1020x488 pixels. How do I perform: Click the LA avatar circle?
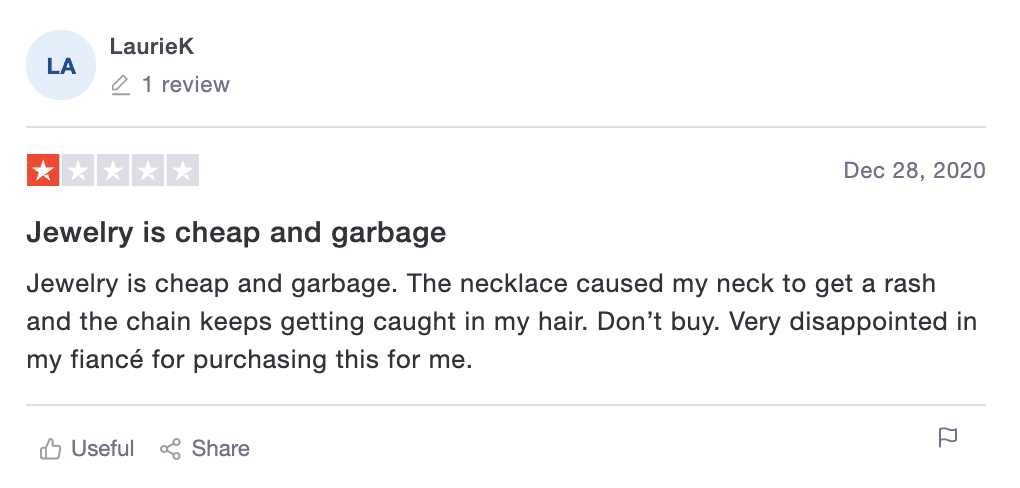click(x=61, y=65)
